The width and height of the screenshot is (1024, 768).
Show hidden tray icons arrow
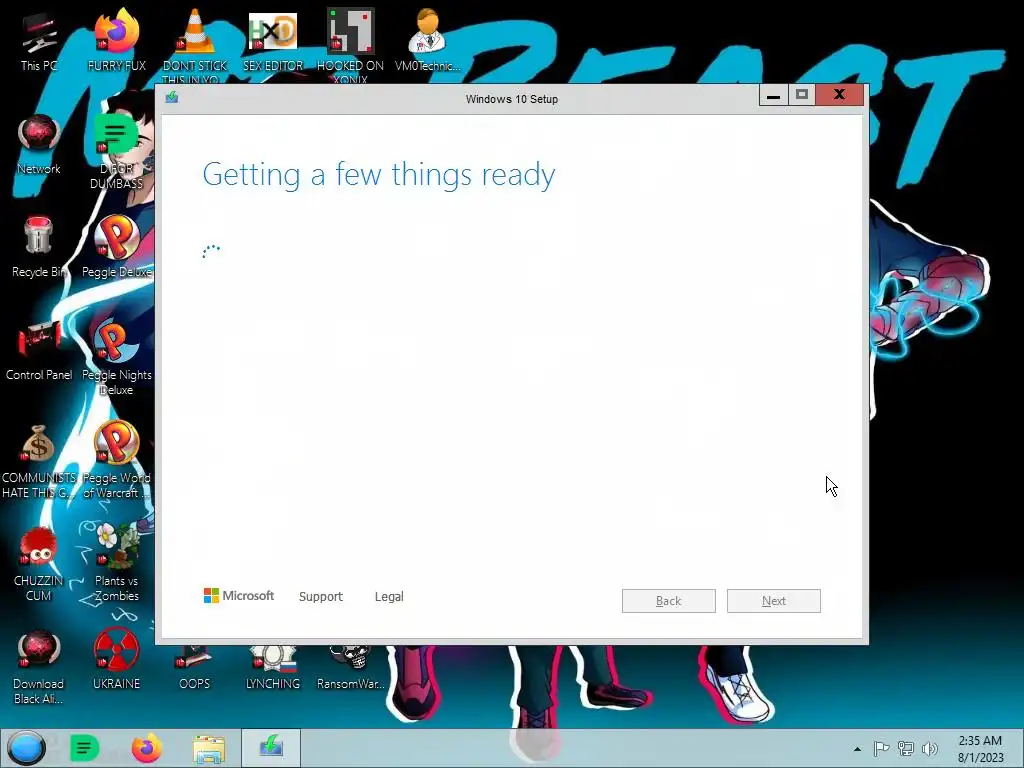[857, 749]
